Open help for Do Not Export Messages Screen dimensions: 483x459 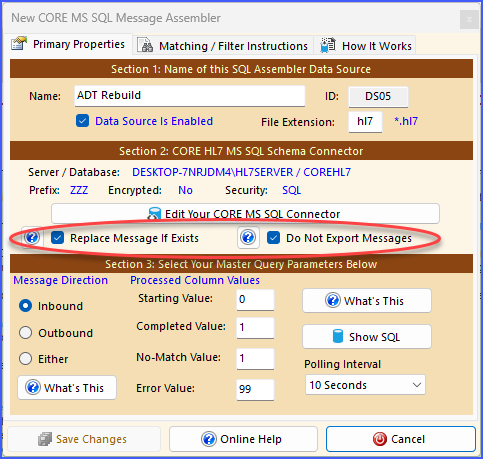(x=248, y=238)
